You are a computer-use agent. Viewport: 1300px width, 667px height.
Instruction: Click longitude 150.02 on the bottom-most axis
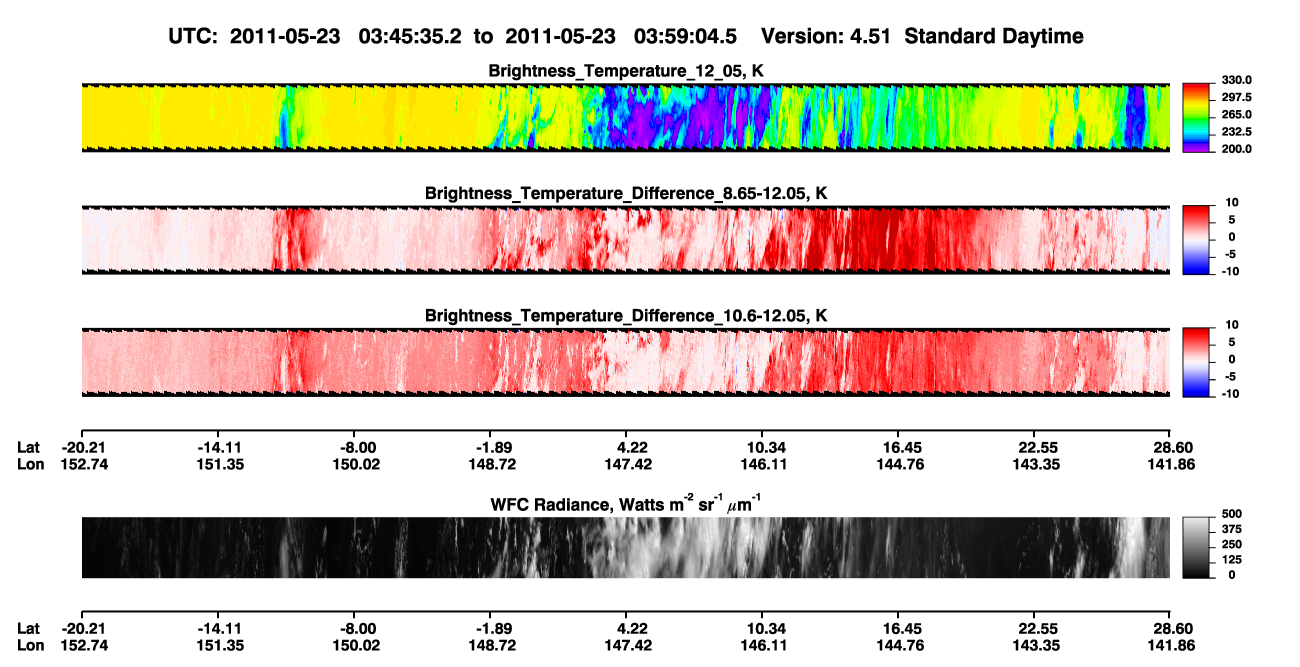[x=357, y=645]
